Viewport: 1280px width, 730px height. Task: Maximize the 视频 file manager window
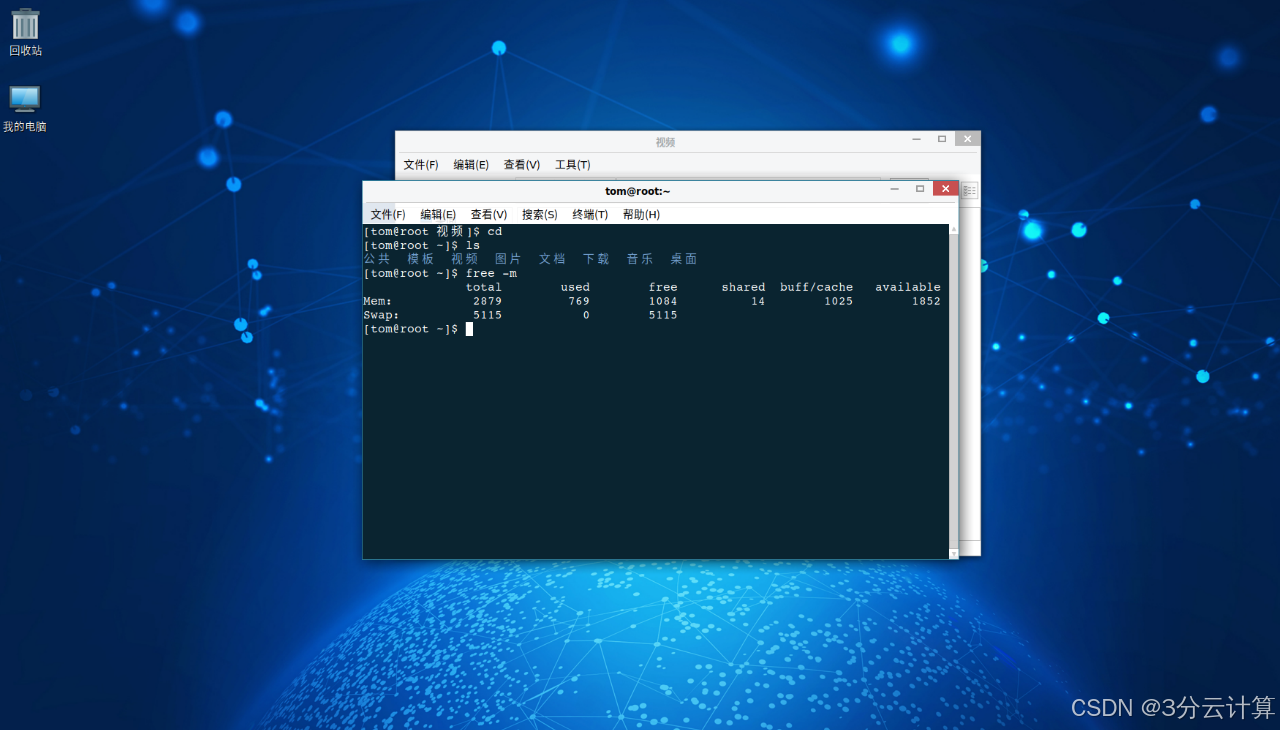(x=941, y=140)
